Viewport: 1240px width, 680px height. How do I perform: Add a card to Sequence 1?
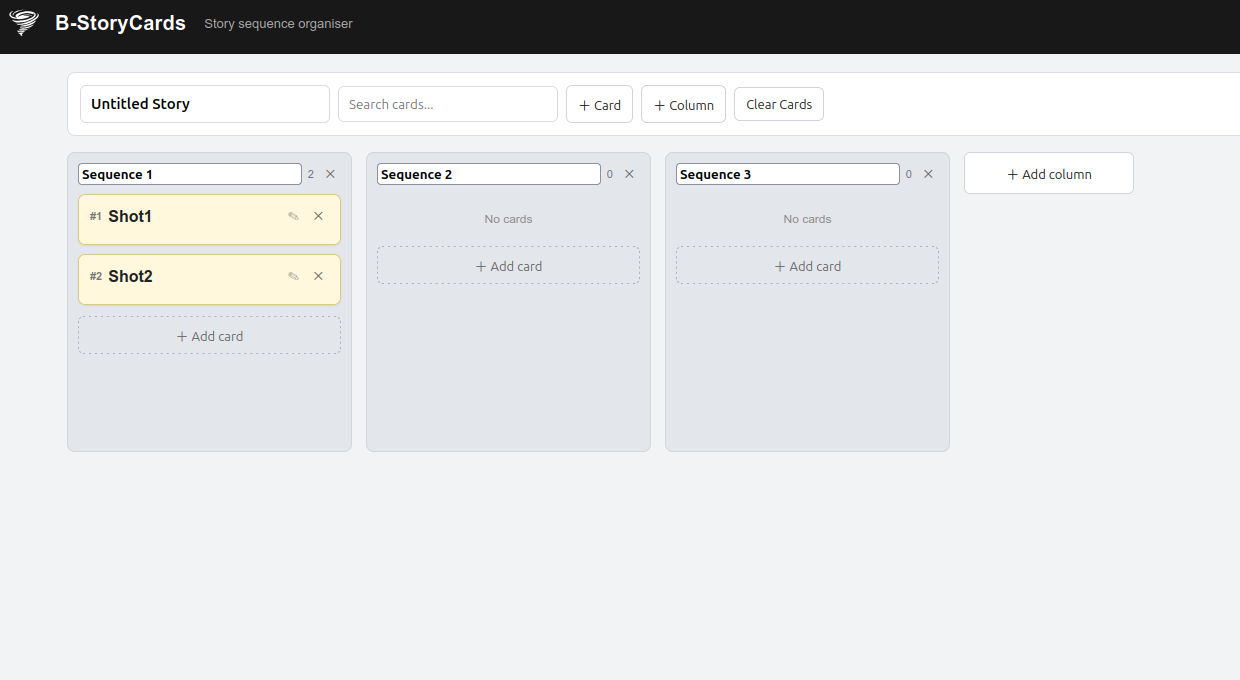(x=210, y=336)
